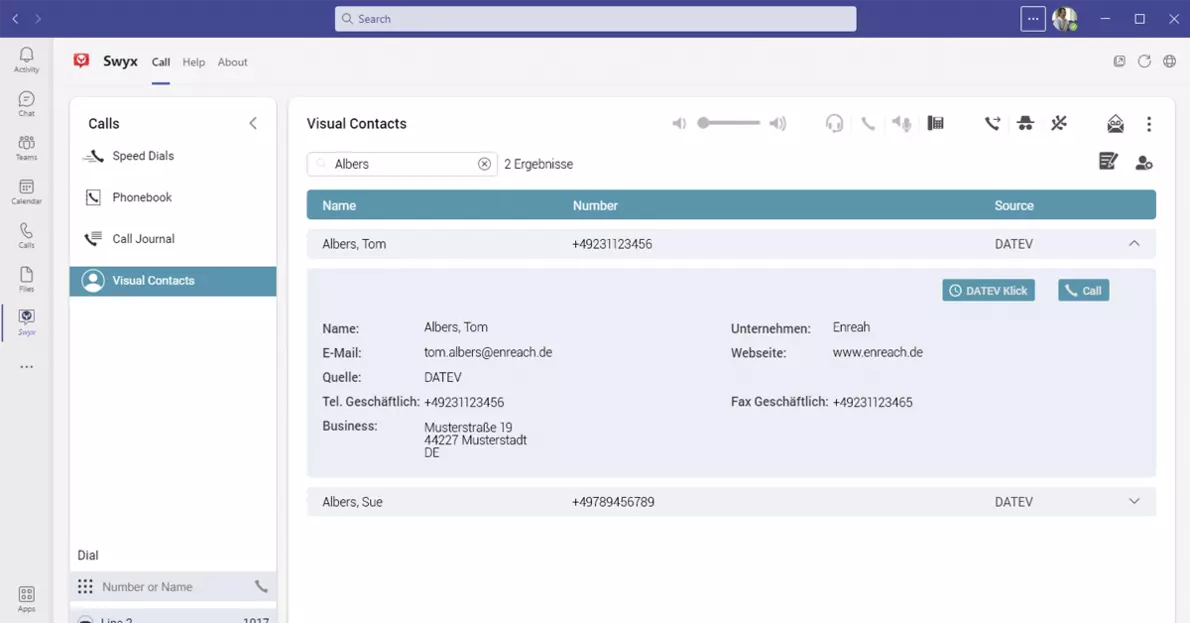Click the desk phone keypad icon

click(935, 124)
